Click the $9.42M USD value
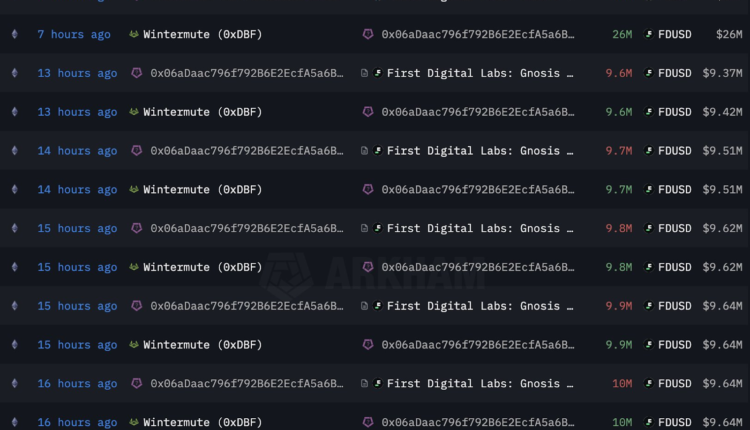Image resolution: width=750 pixels, height=430 pixels. [x=722, y=112]
